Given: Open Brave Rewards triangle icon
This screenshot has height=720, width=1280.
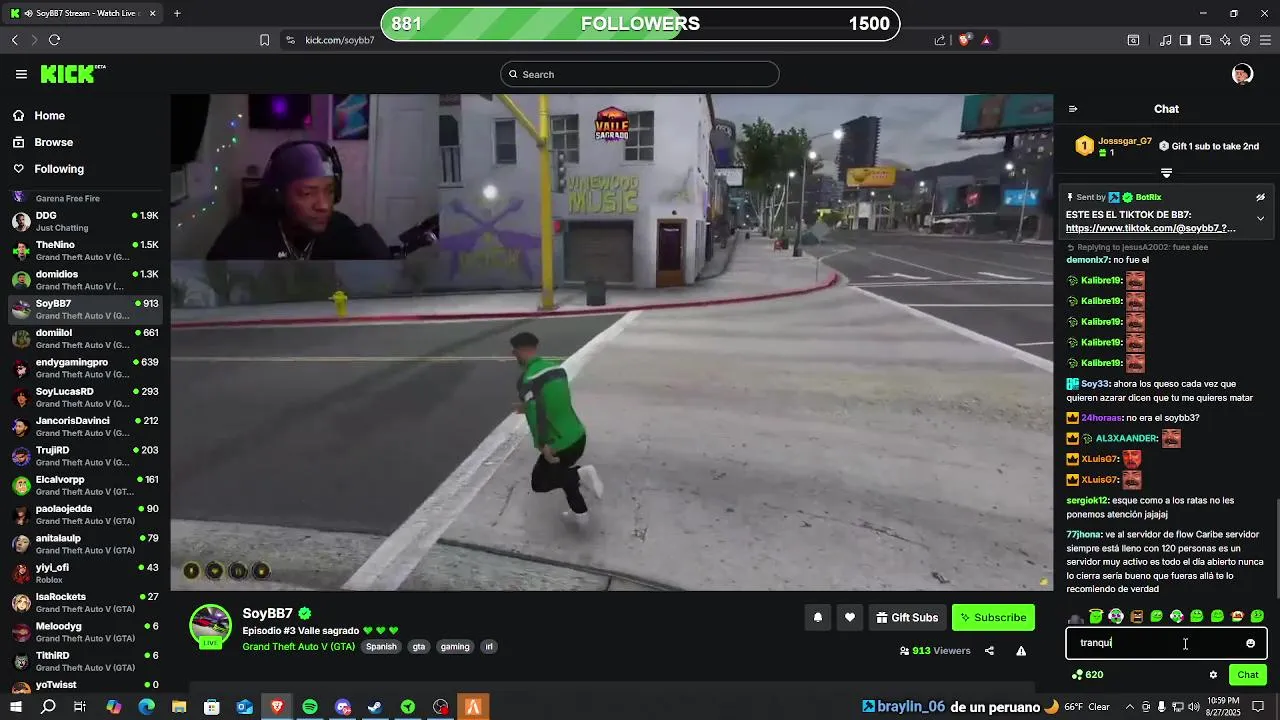Looking at the screenshot, I should pos(986,40).
